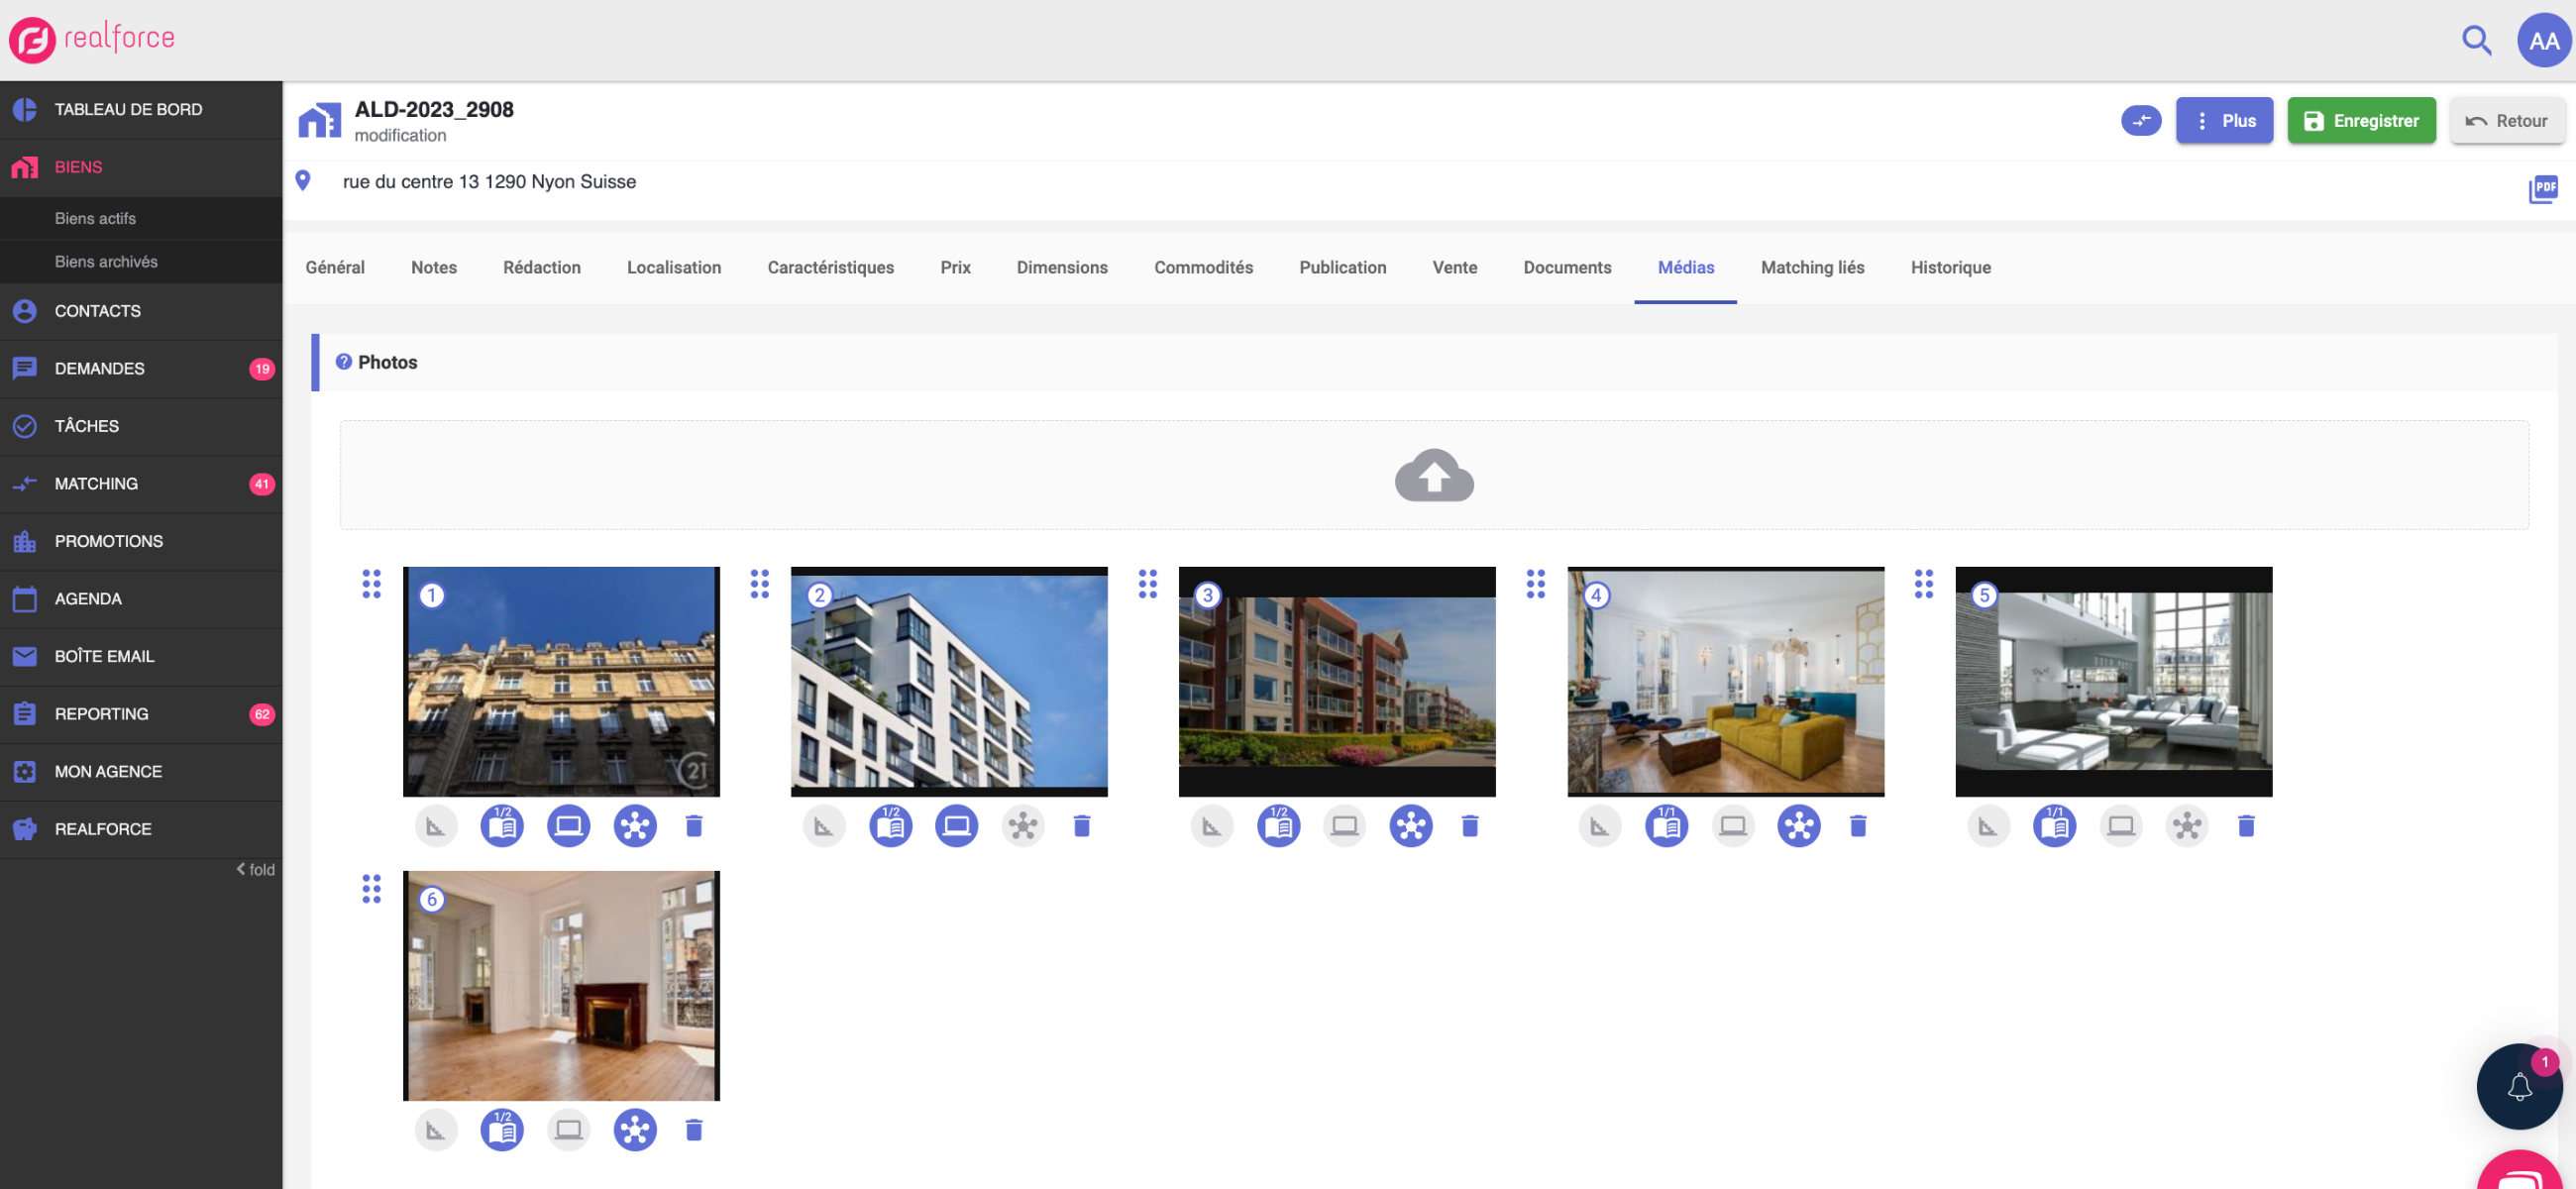Screen dimensions: 2576x1189
Task: Open the Plus more-actions dropdown
Action: [2224, 121]
